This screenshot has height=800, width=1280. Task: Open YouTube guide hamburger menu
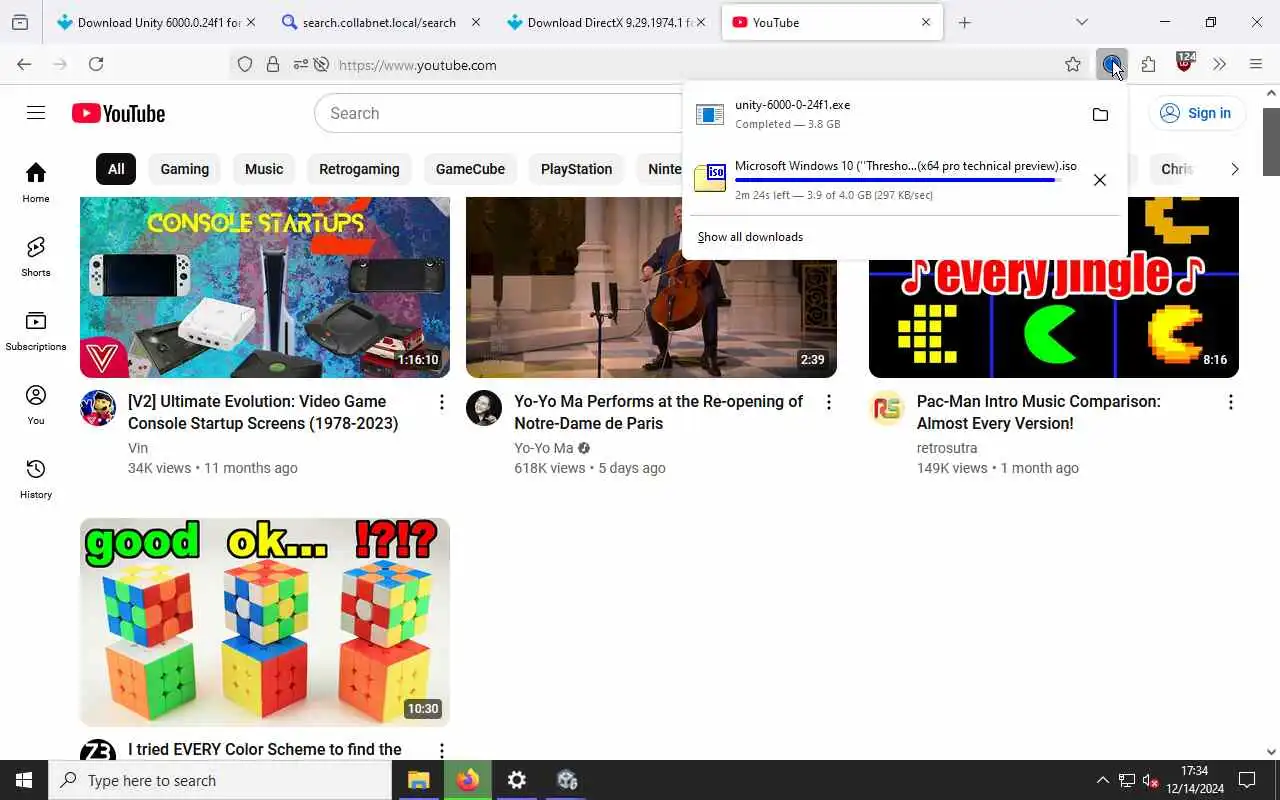[x=36, y=113]
